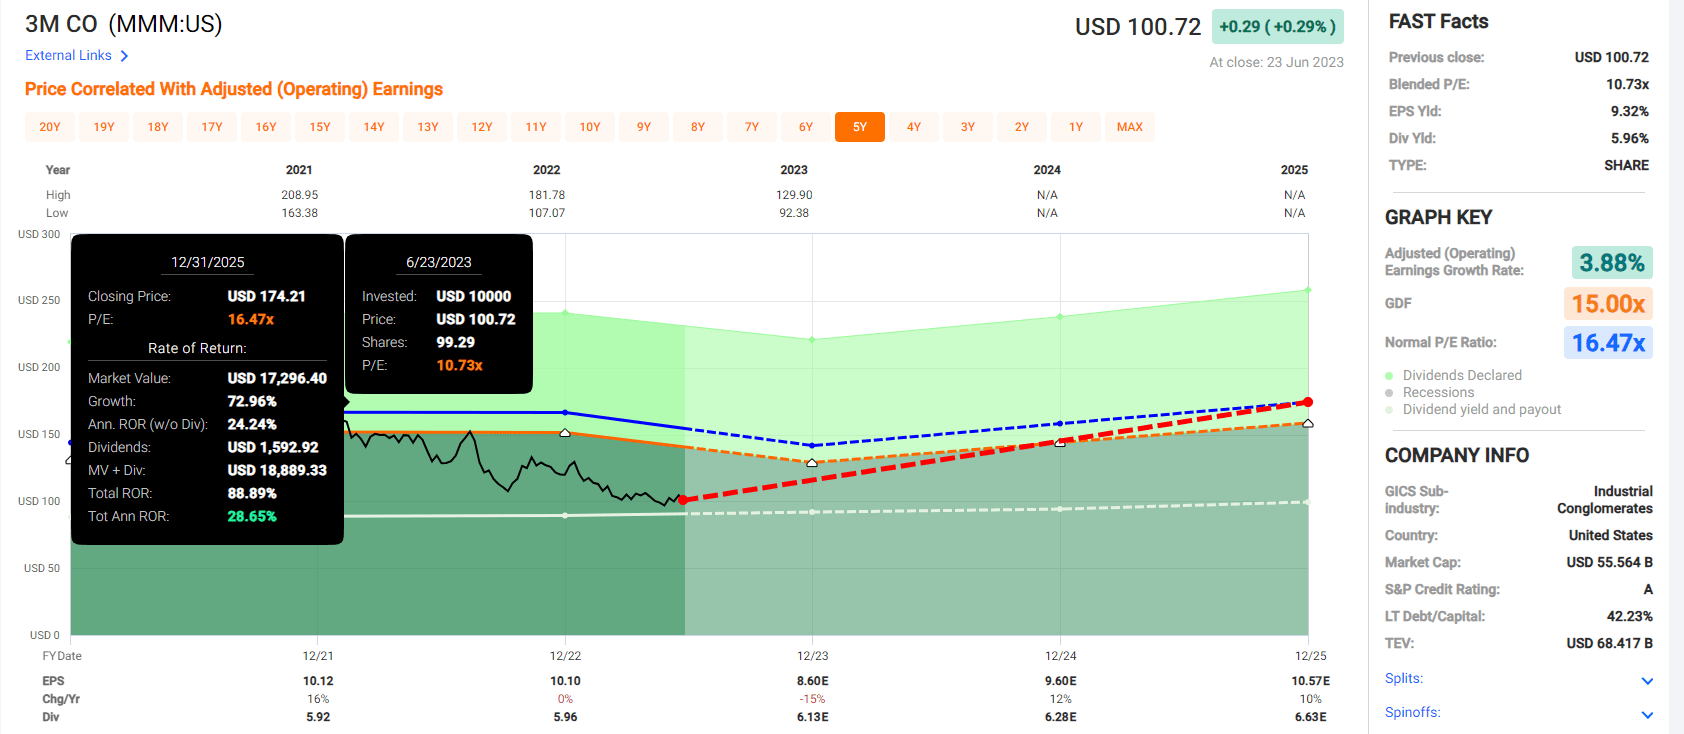
Task: Click the Industrial Conglomerates industry value
Action: (1605, 500)
